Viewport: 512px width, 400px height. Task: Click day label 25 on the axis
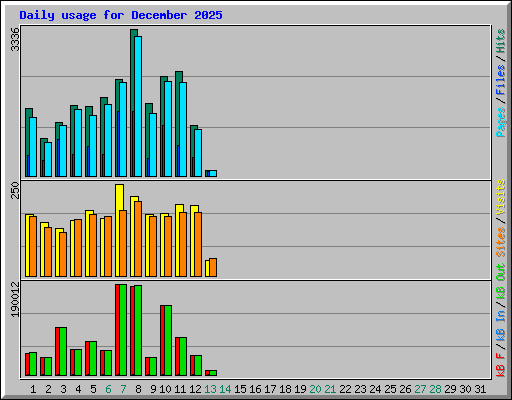click(390, 389)
